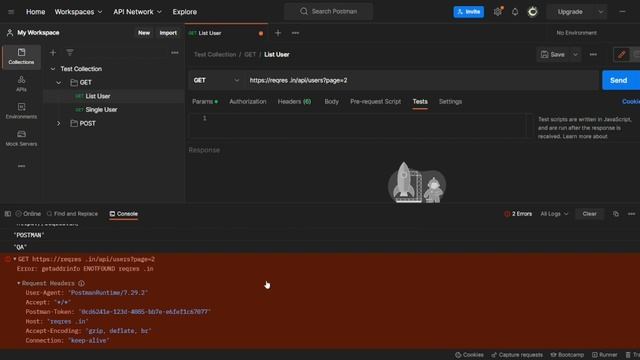
Task: Click the filter collections icon
Action: point(70,52)
